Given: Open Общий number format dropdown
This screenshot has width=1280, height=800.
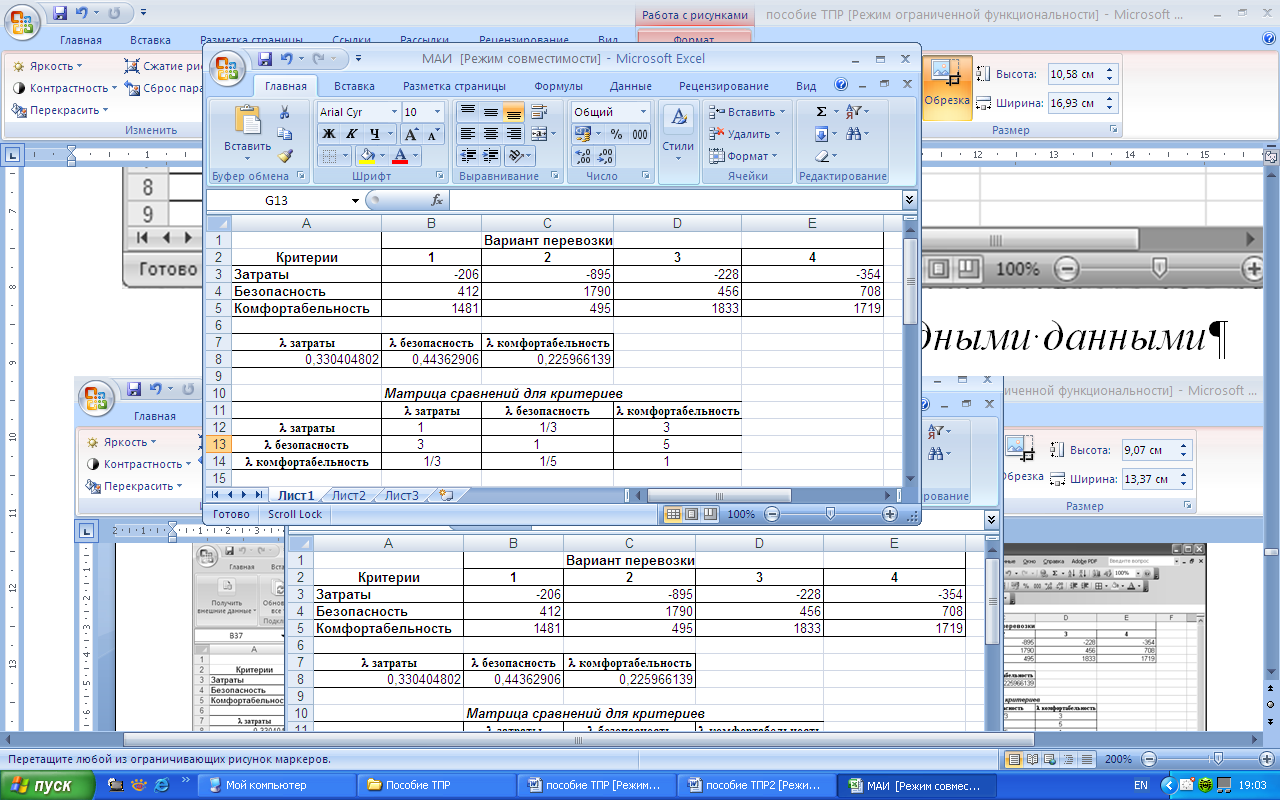Looking at the screenshot, I should click(x=641, y=112).
